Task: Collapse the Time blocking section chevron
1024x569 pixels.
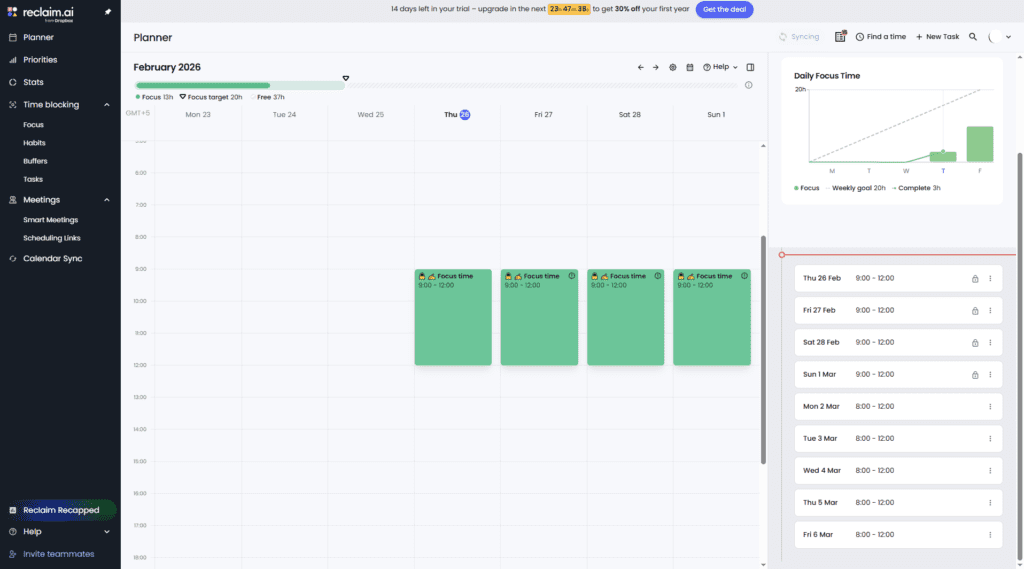Action: 107,105
